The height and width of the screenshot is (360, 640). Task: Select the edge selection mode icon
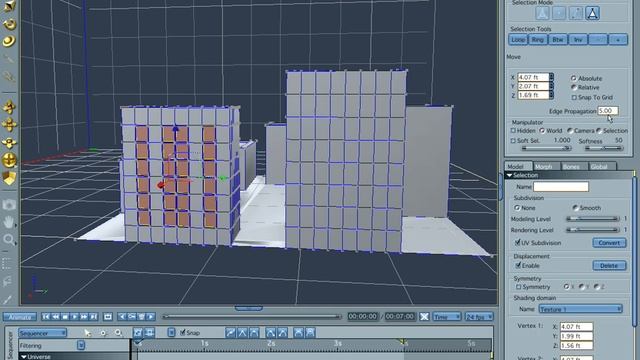(576, 13)
